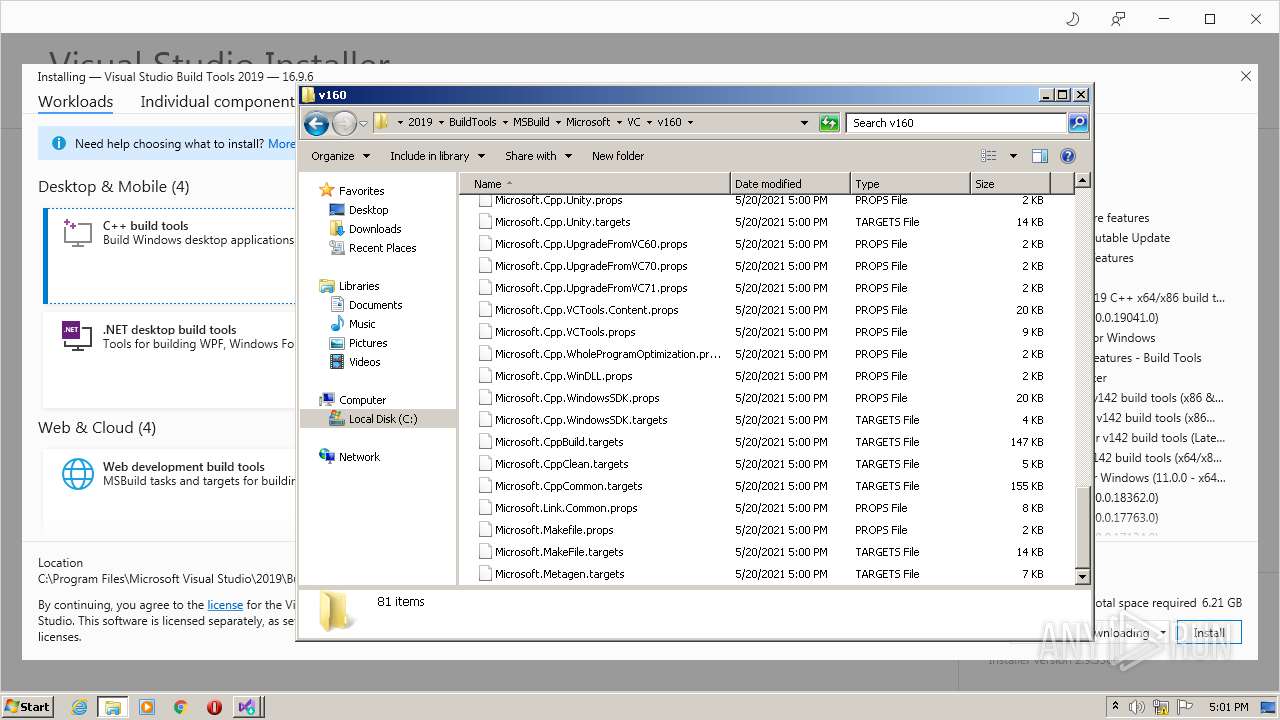Click the file list vertical scrollbar thumb
Screen dimensions: 1280x720
click(1082, 526)
